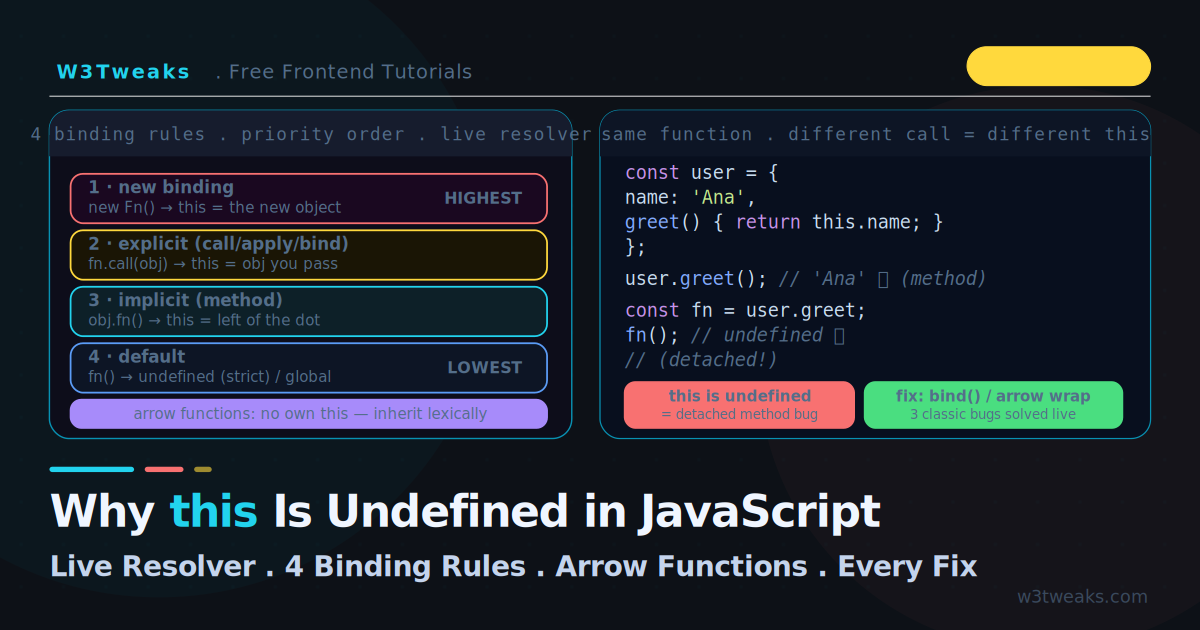Image resolution: width=1200 pixels, height=630 pixels.
Task: Click 'fn() → undefined (strict) / global' text
Action: [x=209, y=377]
